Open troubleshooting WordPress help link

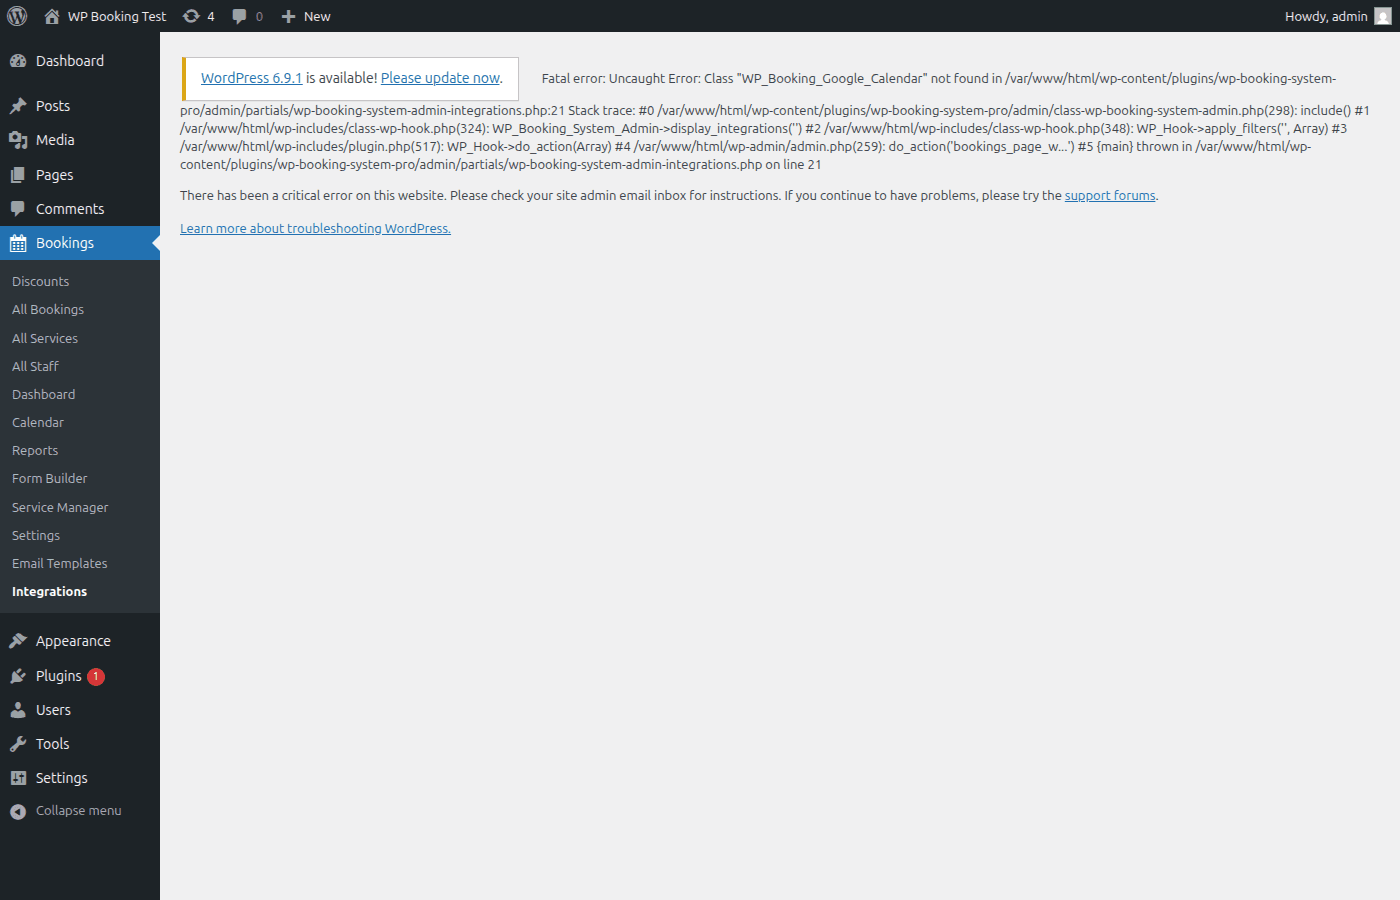pyautogui.click(x=315, y=228)
